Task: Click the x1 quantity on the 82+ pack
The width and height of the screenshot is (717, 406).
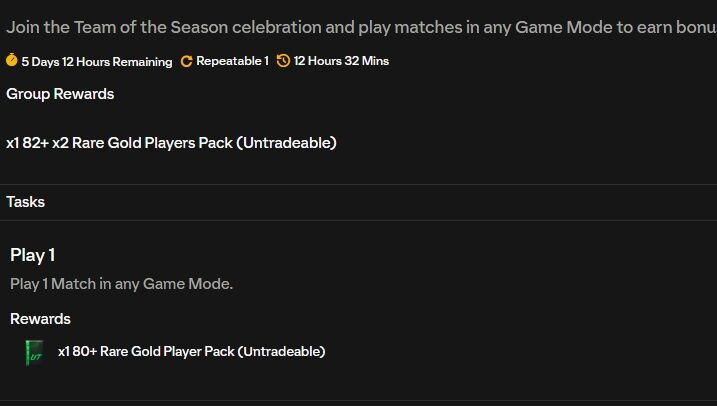Action: pos(12,143)
